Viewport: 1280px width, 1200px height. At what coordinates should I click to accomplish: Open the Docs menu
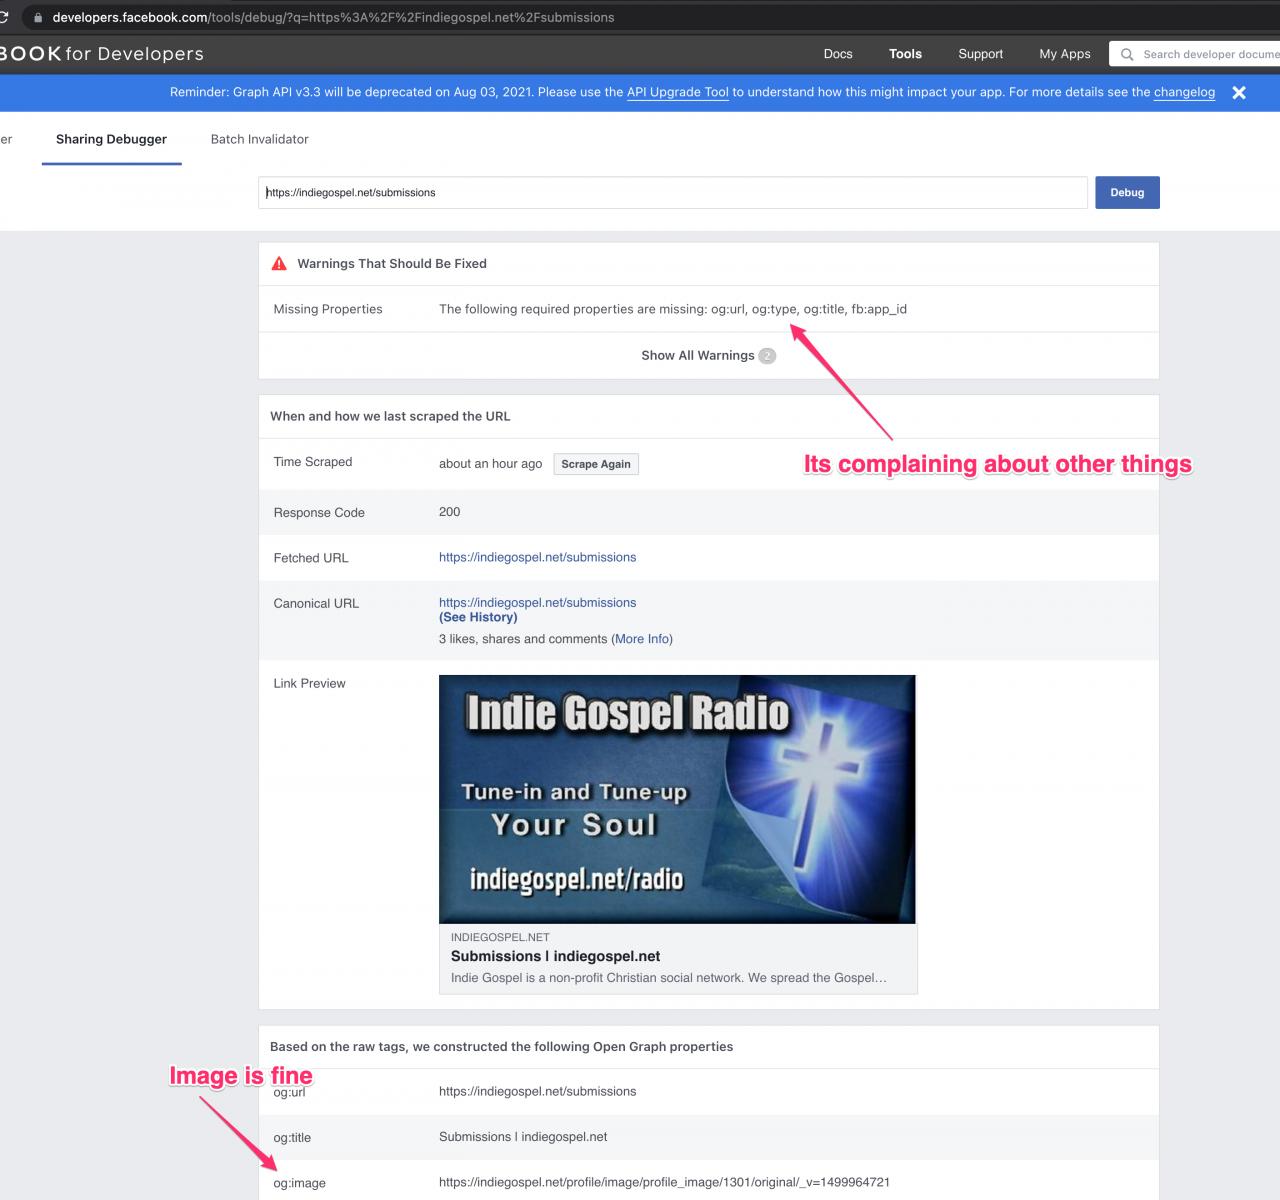click(x=837, y=54)
